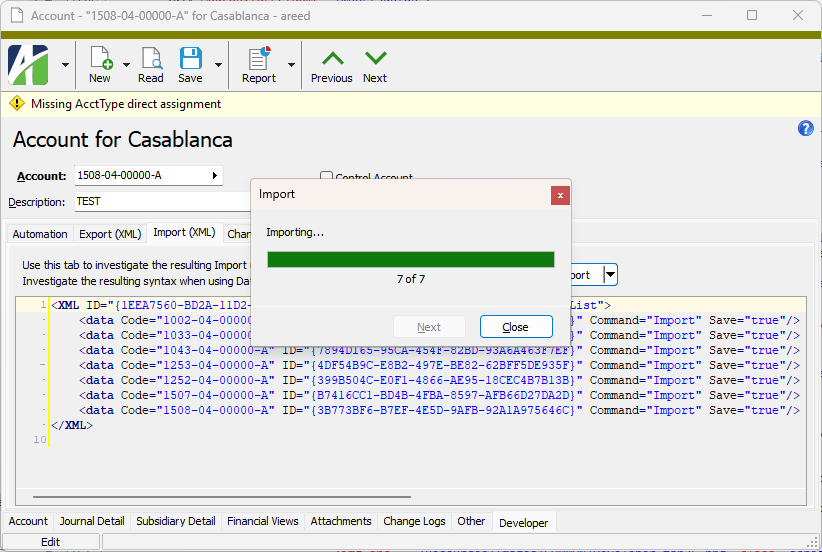Go to Next record in toolbar
822x552 pixels.
pos(375,65)
